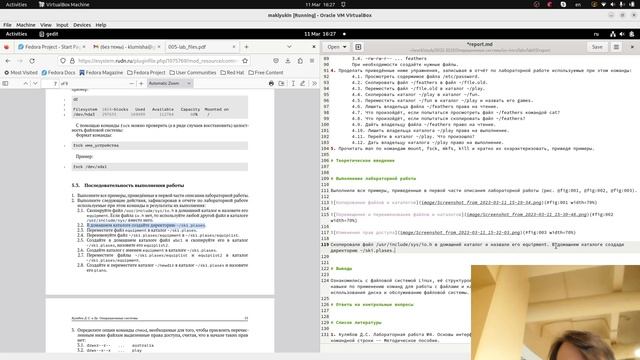Open Firefox downloads panel
The height and width of the screenshot is (360, 640).
tap(288, 60)
